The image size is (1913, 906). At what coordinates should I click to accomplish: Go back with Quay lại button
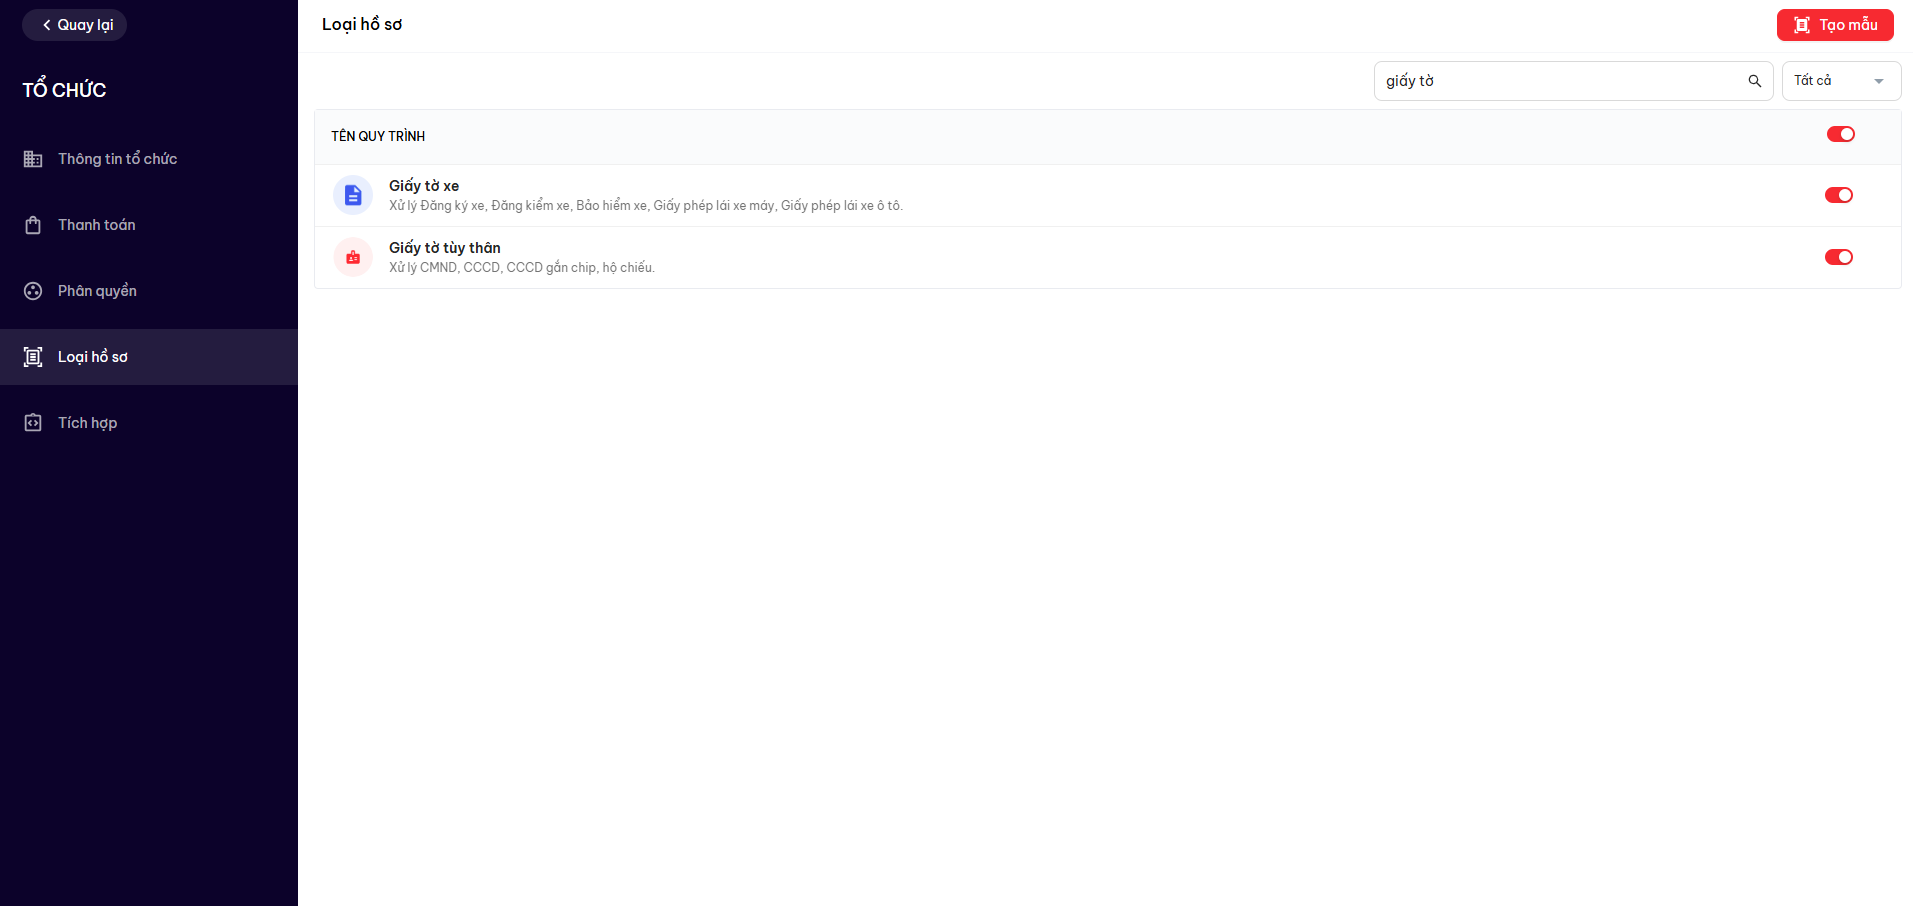pyautogui.click(x=75, y=25)
